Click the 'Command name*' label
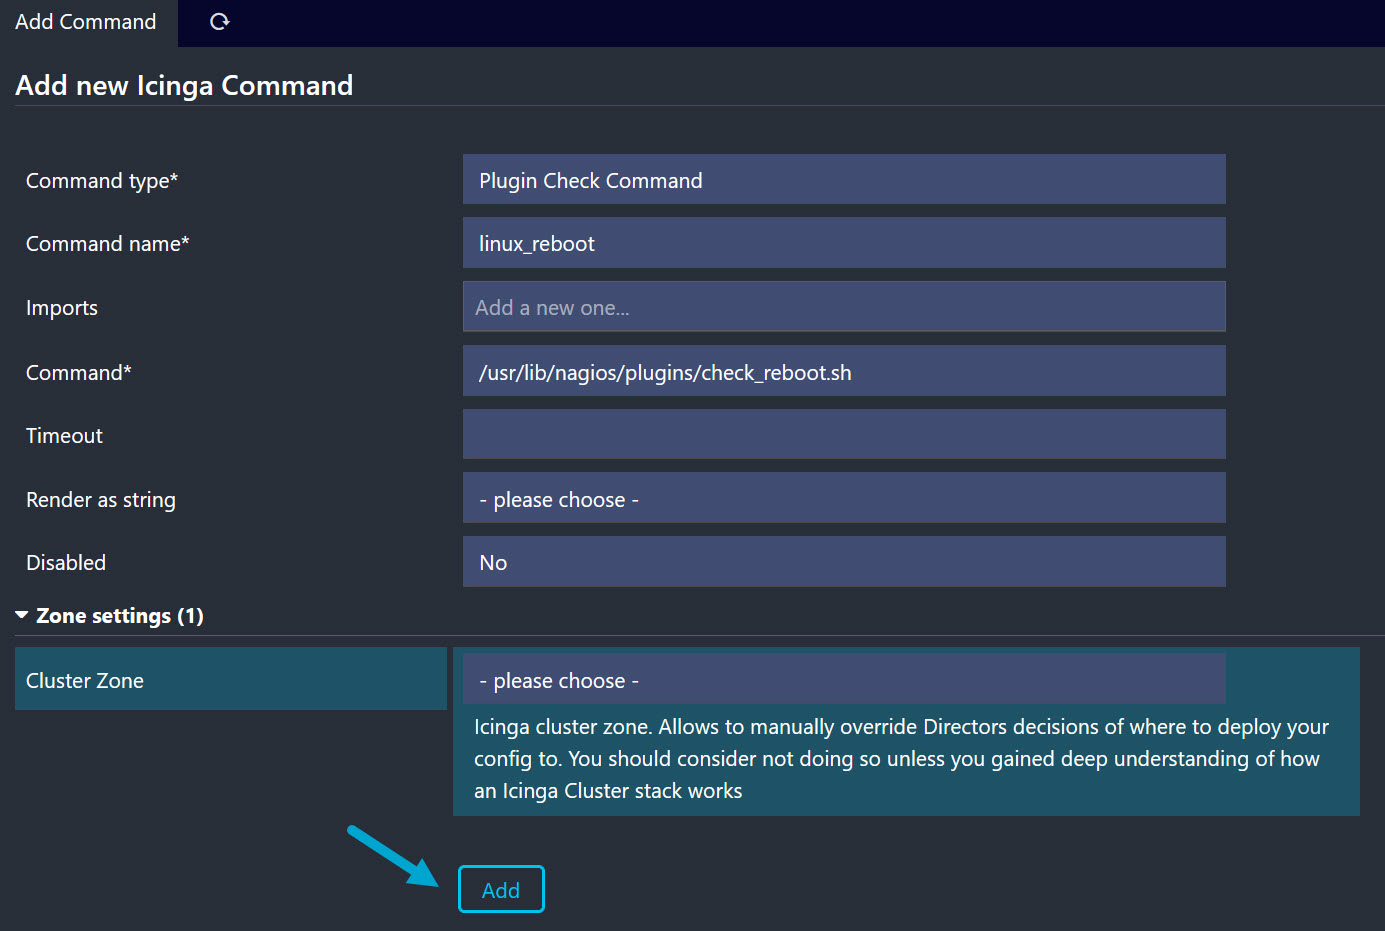The width and height of the screenshot is (1385, 931). (x=107, y=244)
